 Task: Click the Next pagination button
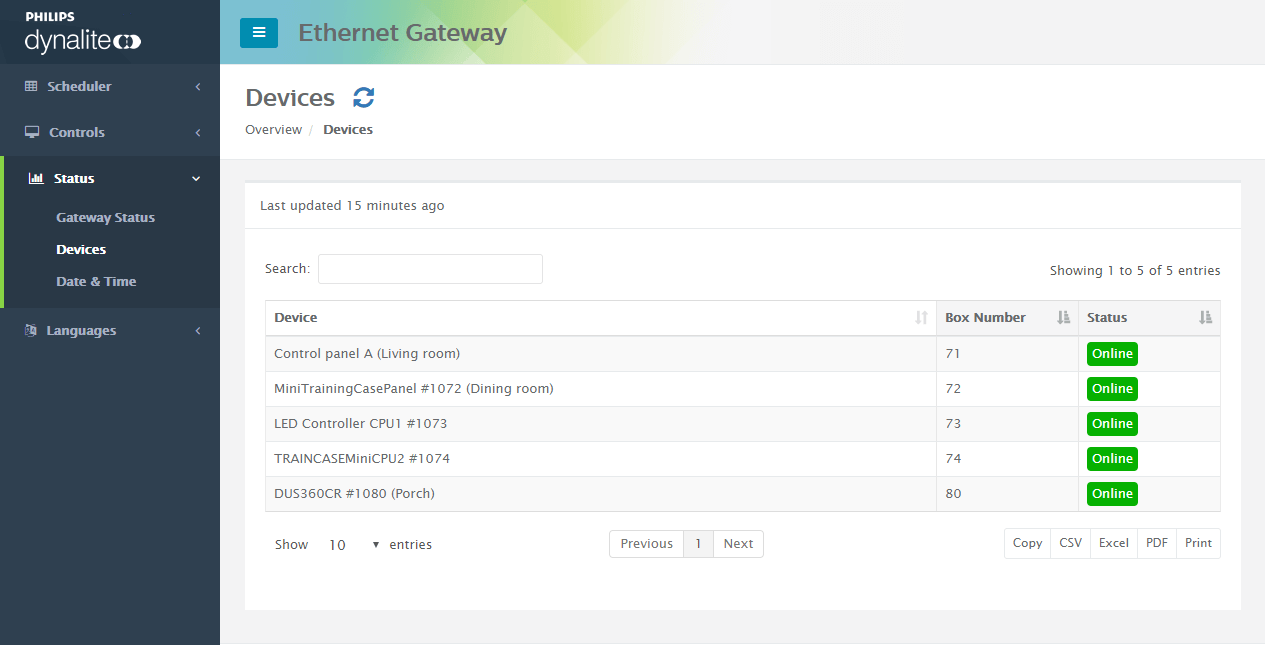tap(738, 543)
